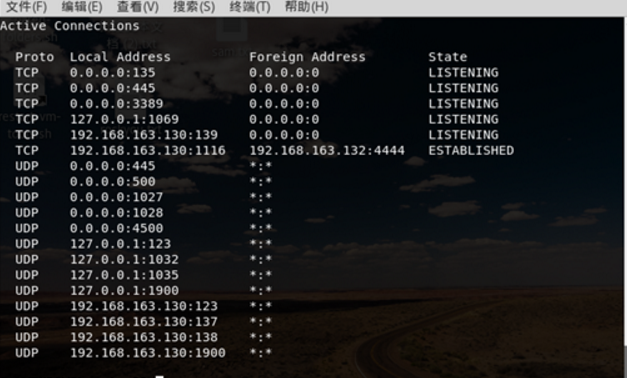Screen dimensions: 627x378
Task: Click the 'Proto' column header
Action: tap(34, 57)
